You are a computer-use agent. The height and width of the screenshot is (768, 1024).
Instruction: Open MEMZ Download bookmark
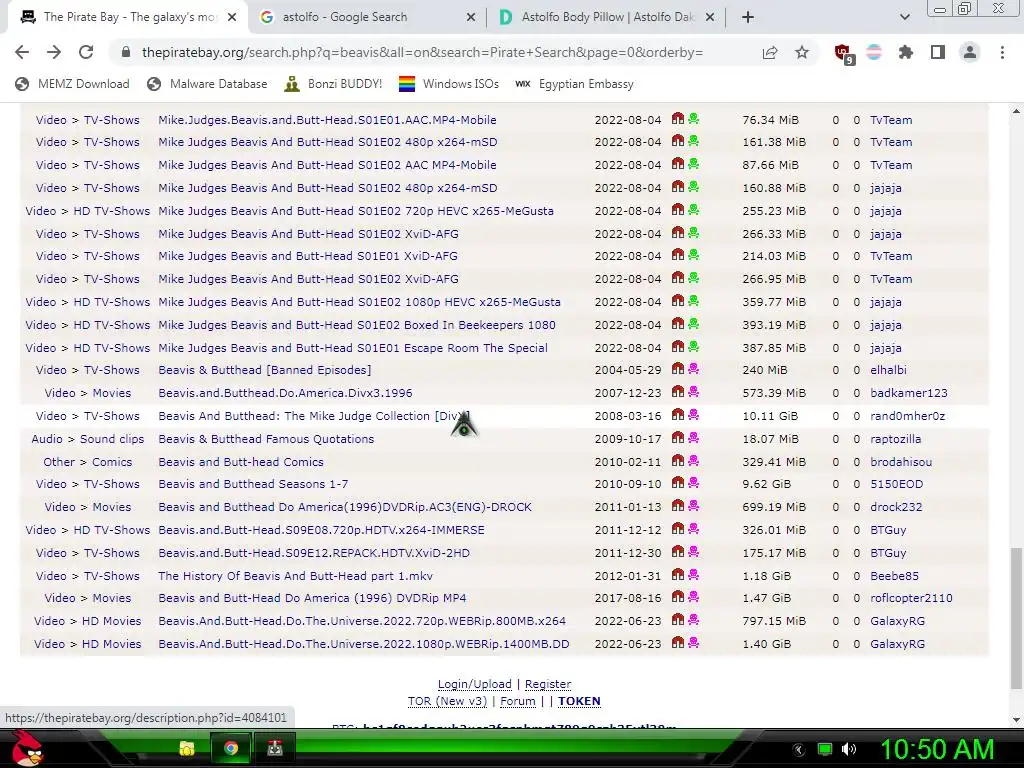72,84
